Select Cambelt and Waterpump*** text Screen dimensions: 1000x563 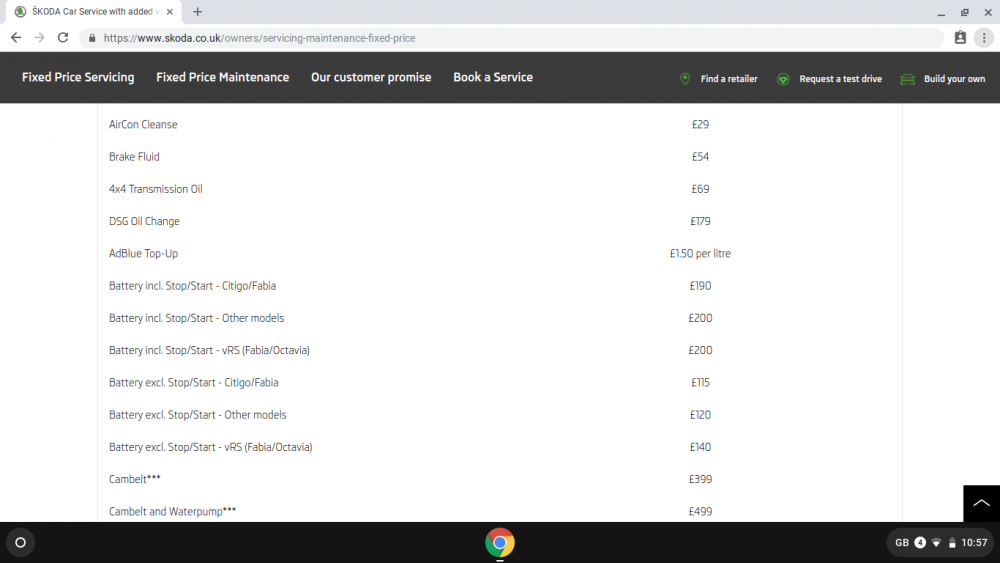pyautogui.click(x=172, y=511)
